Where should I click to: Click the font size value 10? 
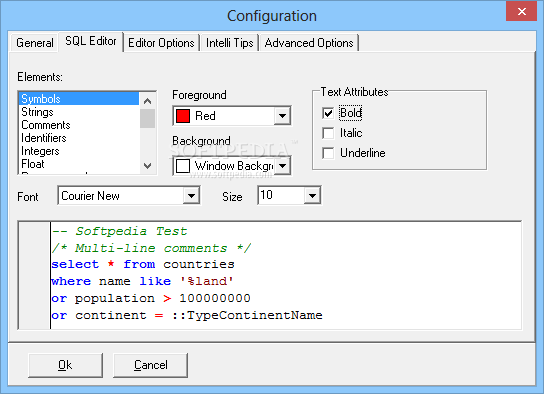point(266,195)
